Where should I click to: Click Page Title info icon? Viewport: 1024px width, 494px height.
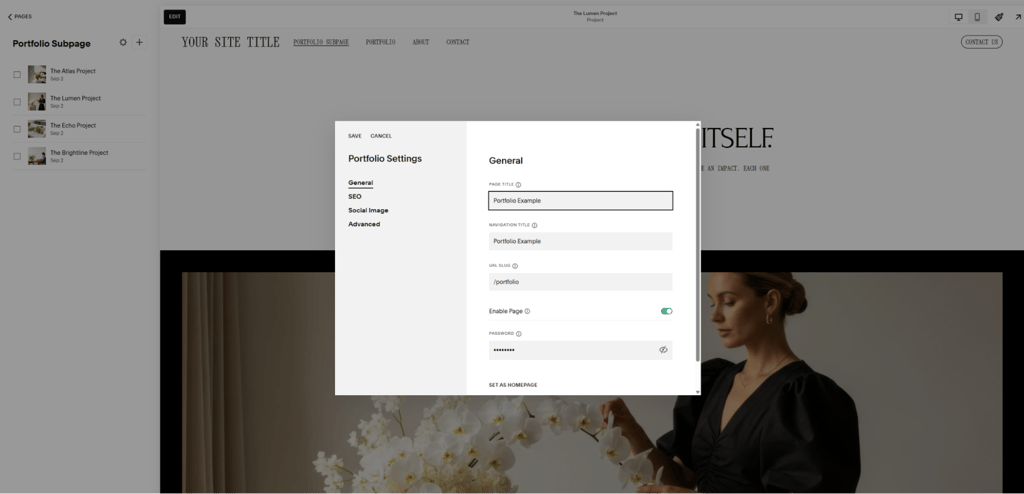pyautogui.click(x=519, y=185)
